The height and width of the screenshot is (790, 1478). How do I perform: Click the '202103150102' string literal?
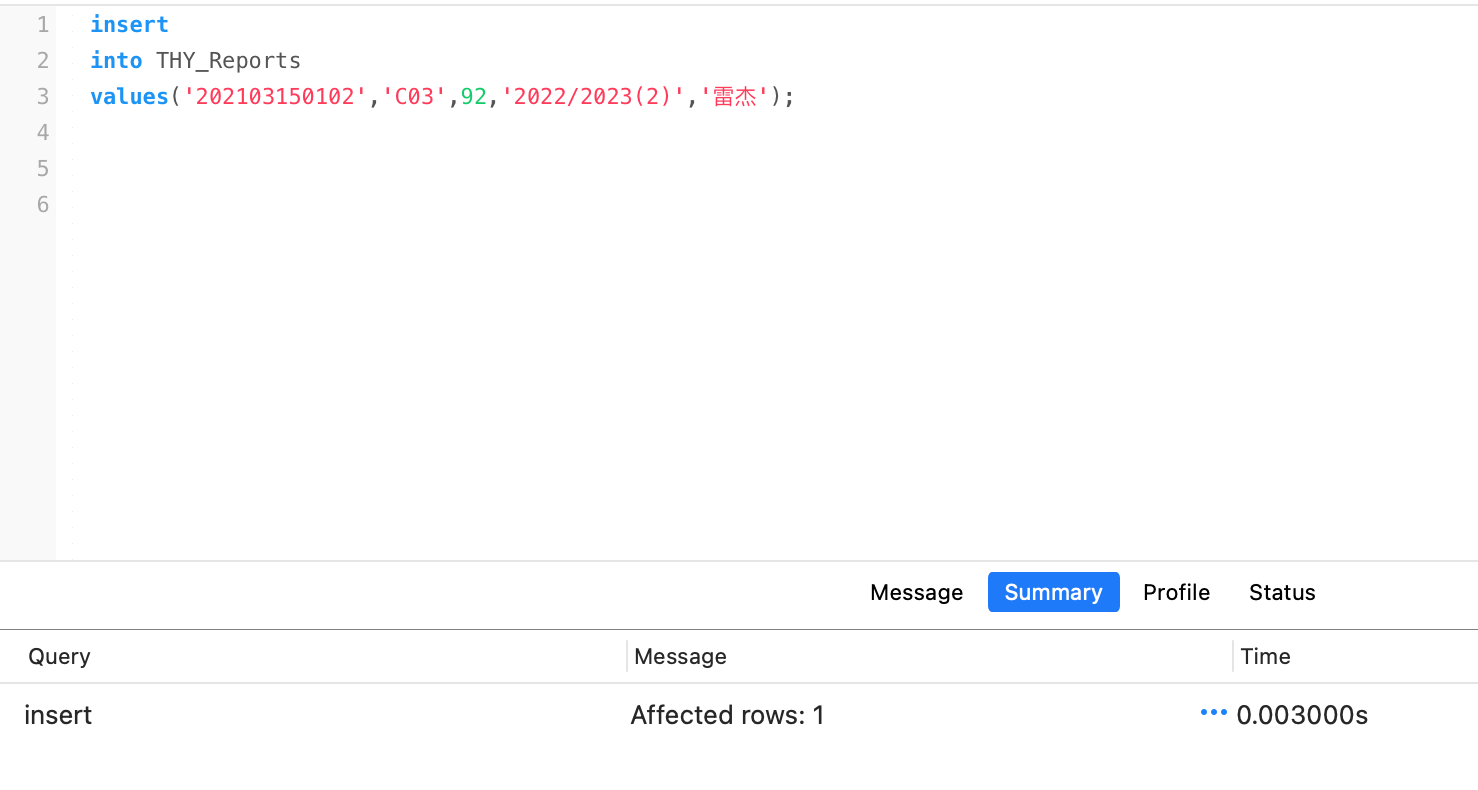pyautogui.click(x=276, y=96)
